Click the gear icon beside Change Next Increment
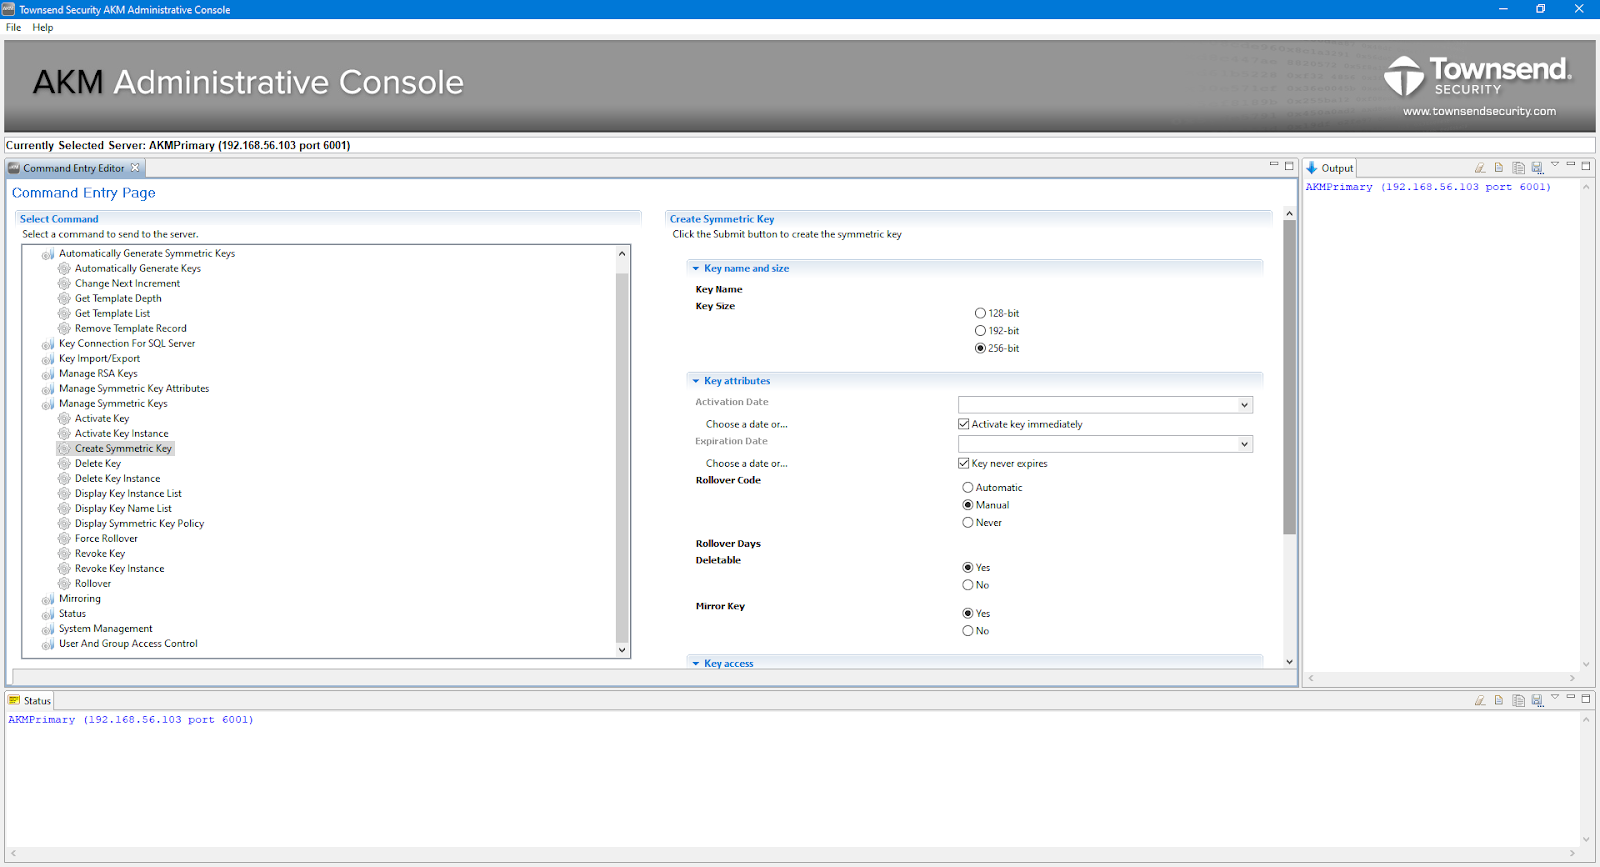1600x867 pixels. tap(64, 284)
